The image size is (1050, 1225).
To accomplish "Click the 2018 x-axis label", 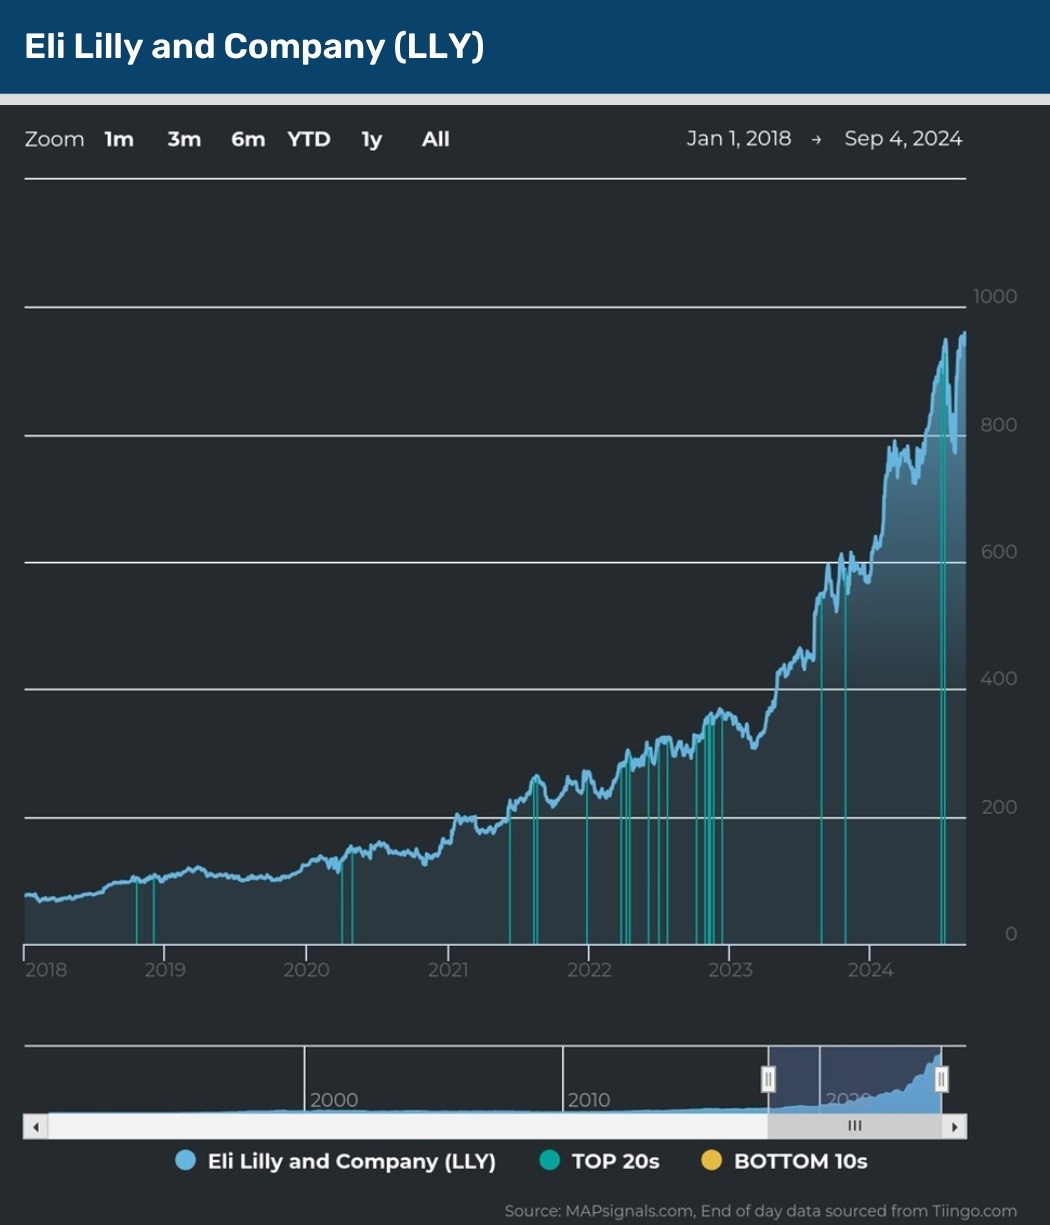I will click(45, 969).
